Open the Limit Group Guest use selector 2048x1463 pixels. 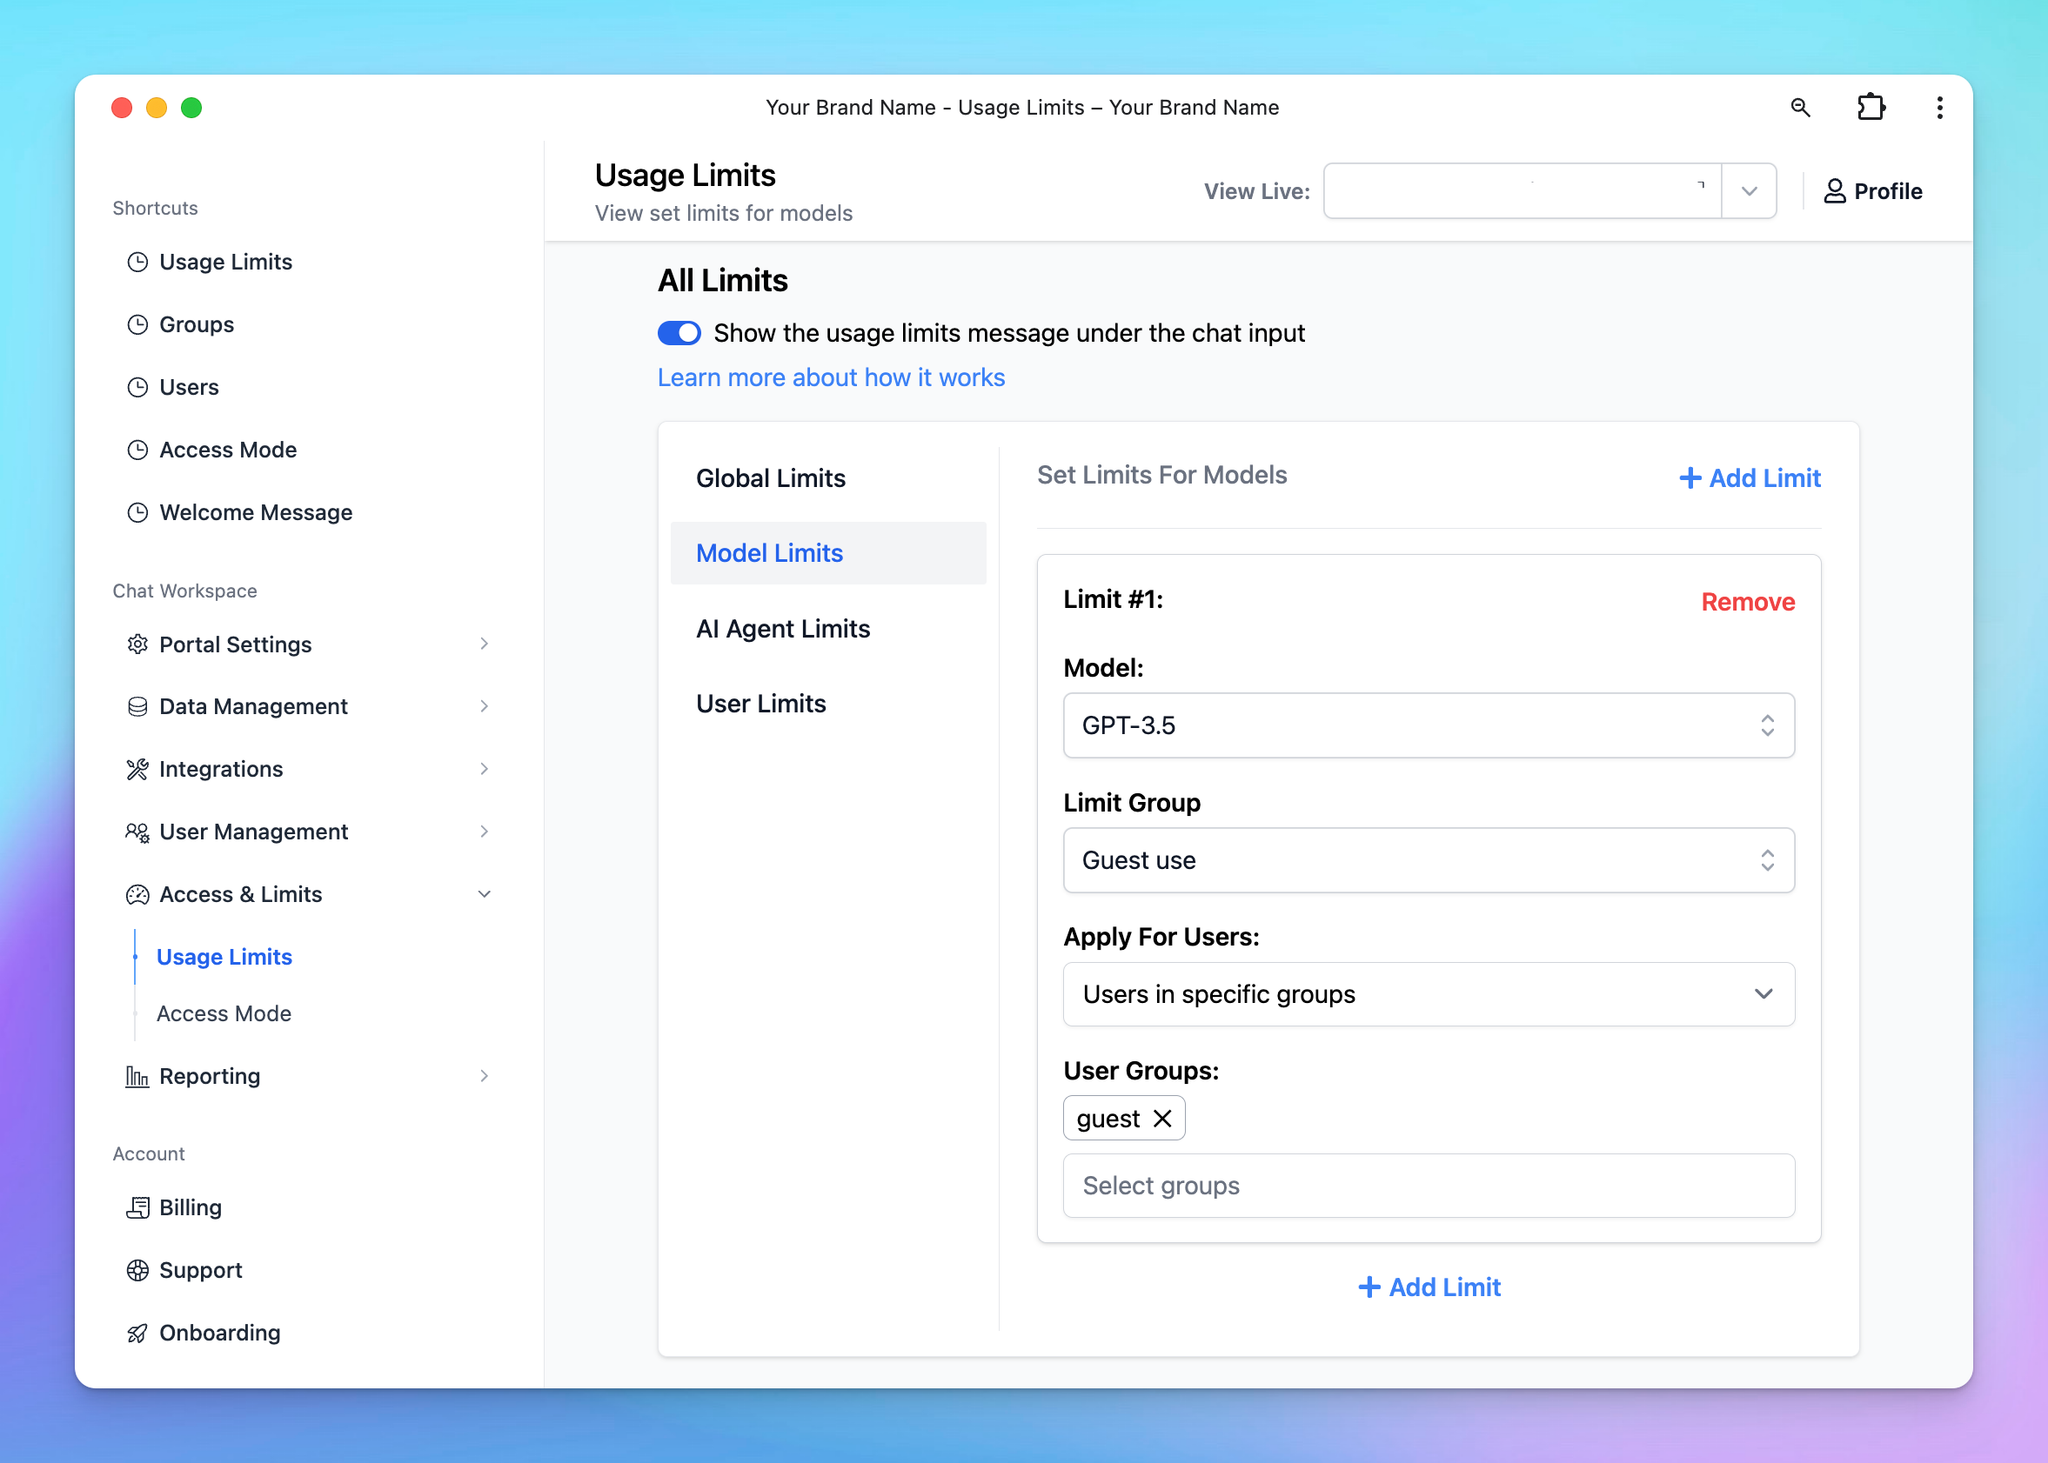point(1429,860)
